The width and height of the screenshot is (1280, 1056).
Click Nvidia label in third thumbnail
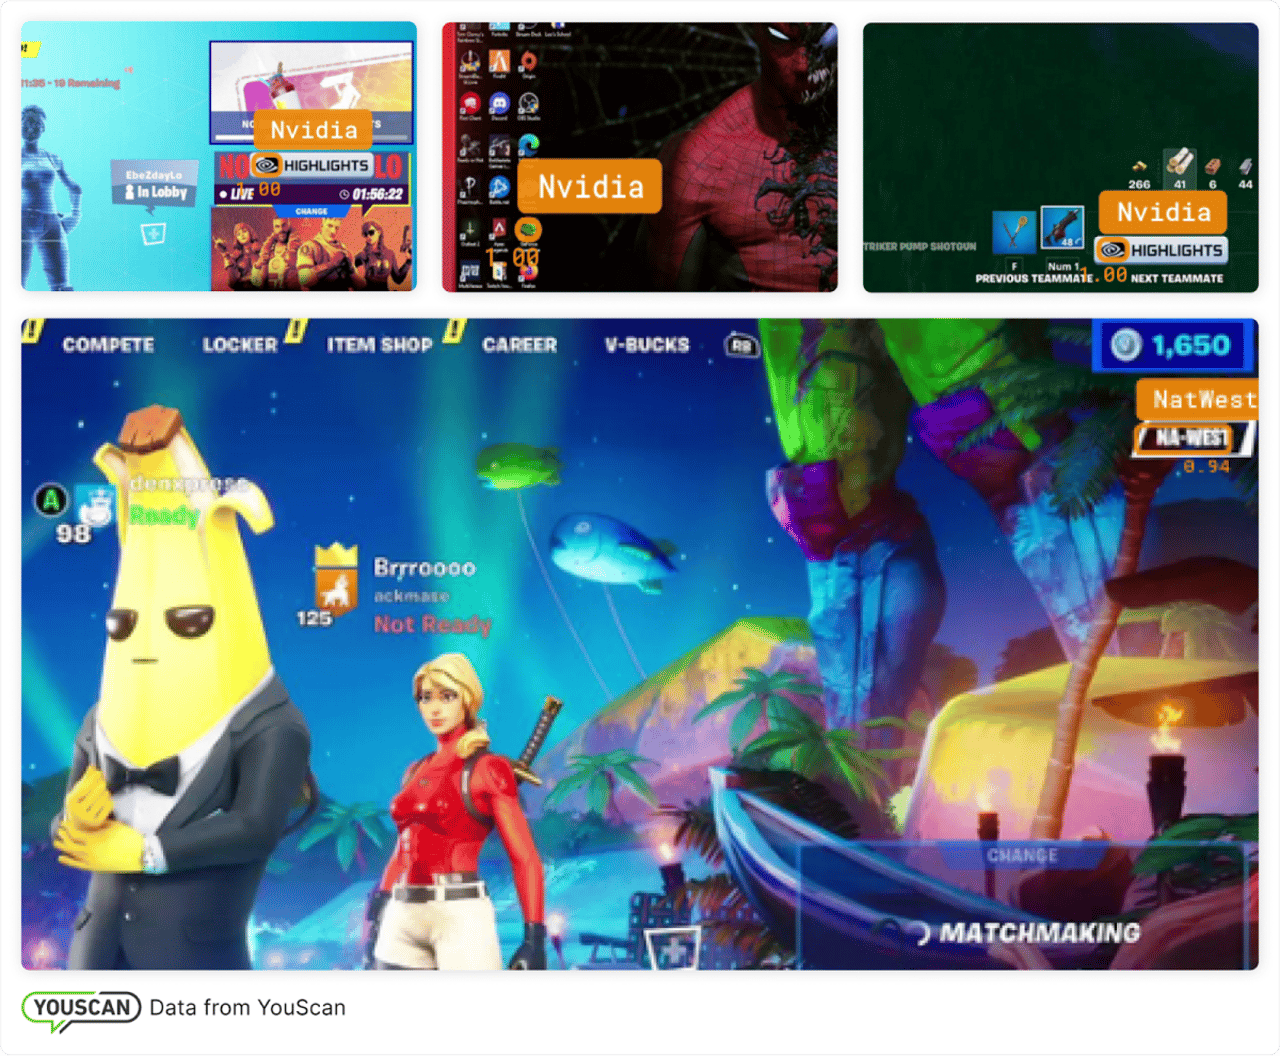pos(1164,212)
